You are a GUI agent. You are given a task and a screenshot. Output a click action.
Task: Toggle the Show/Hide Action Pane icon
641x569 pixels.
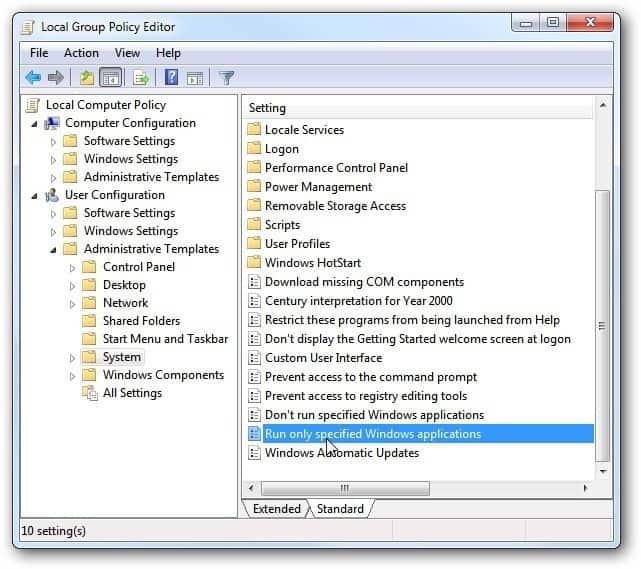point(195,78)
